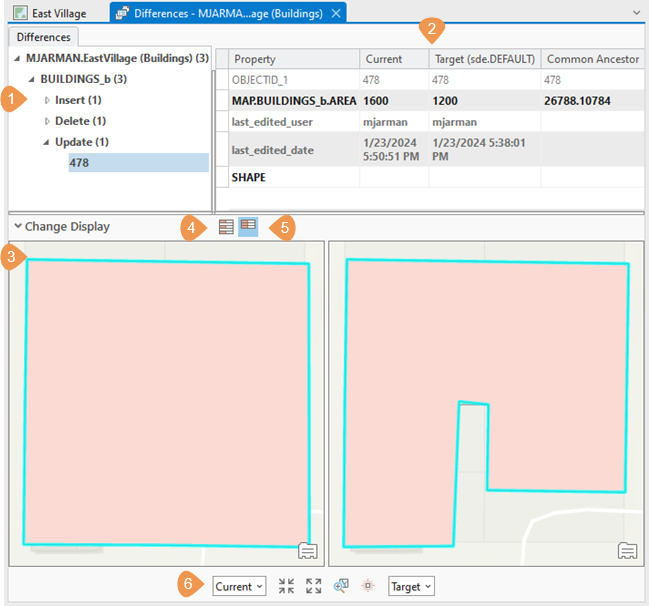Switch to side-by-side display layout
Screen dimensions: 649x606
(247, 227)
